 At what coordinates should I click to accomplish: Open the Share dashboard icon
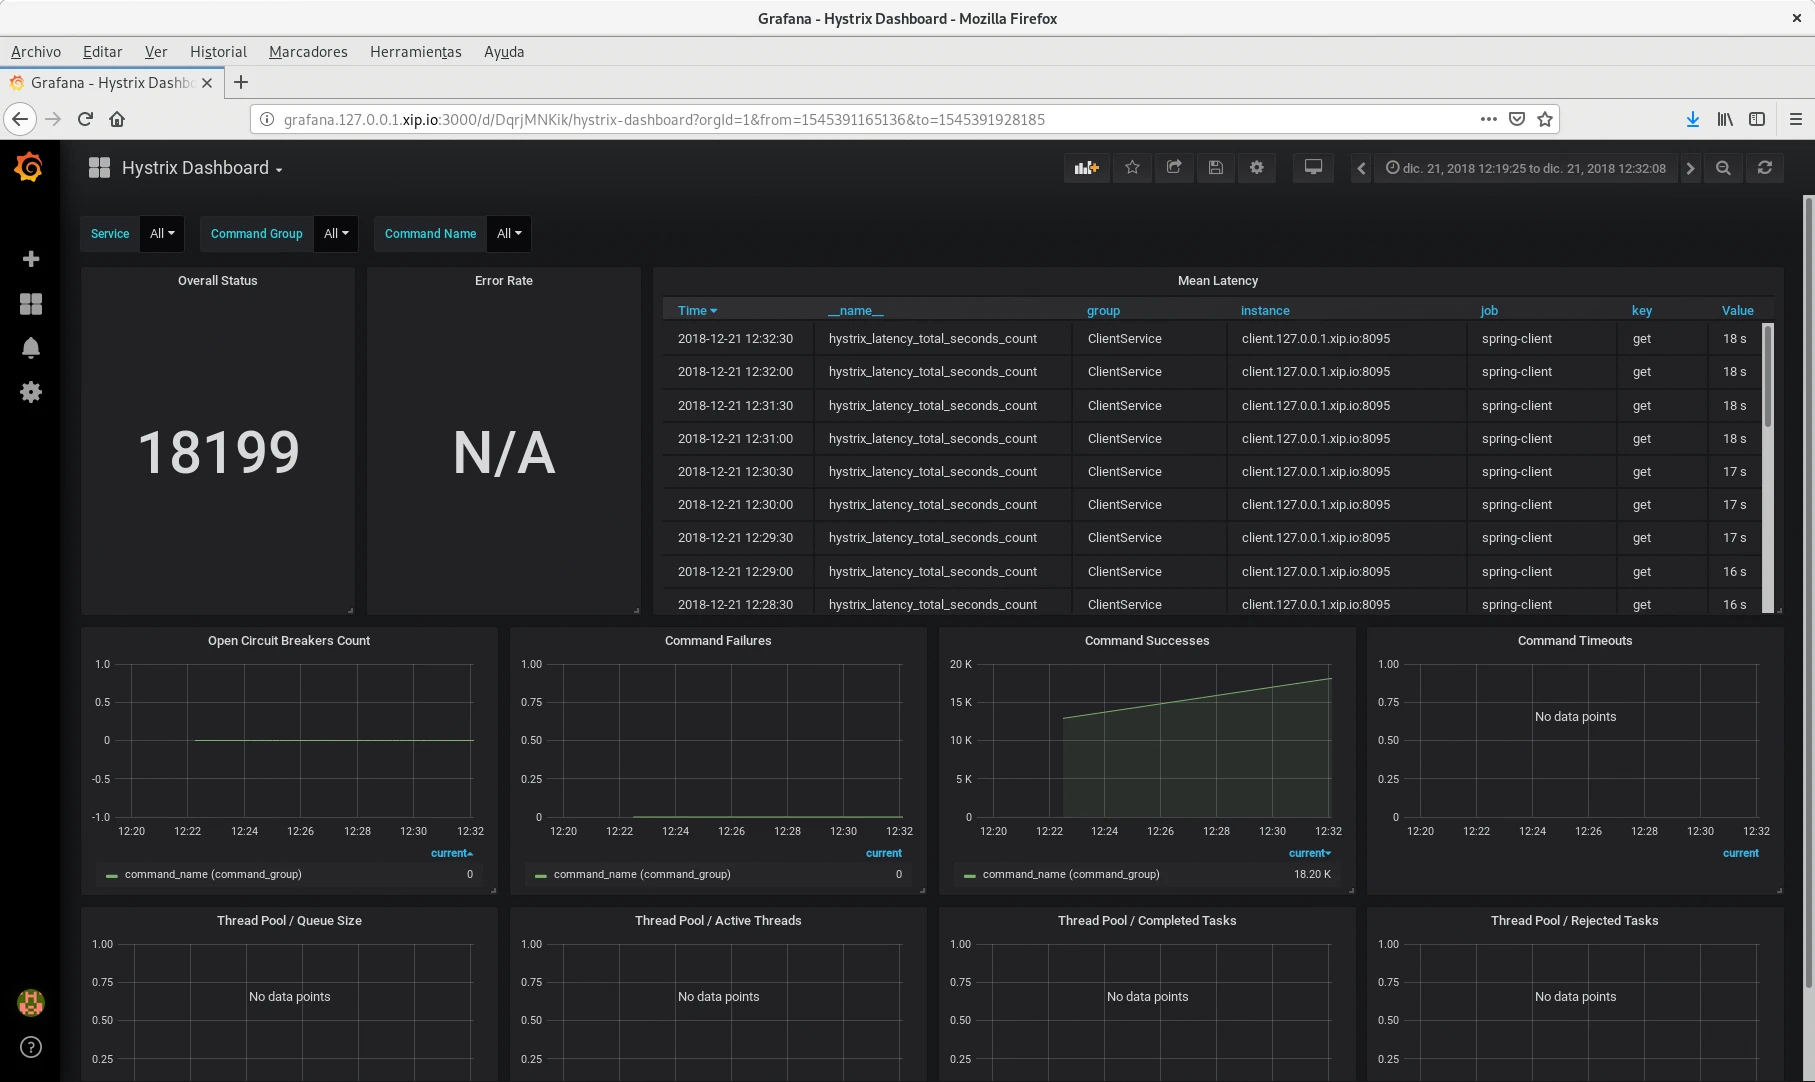point(1174,168)
